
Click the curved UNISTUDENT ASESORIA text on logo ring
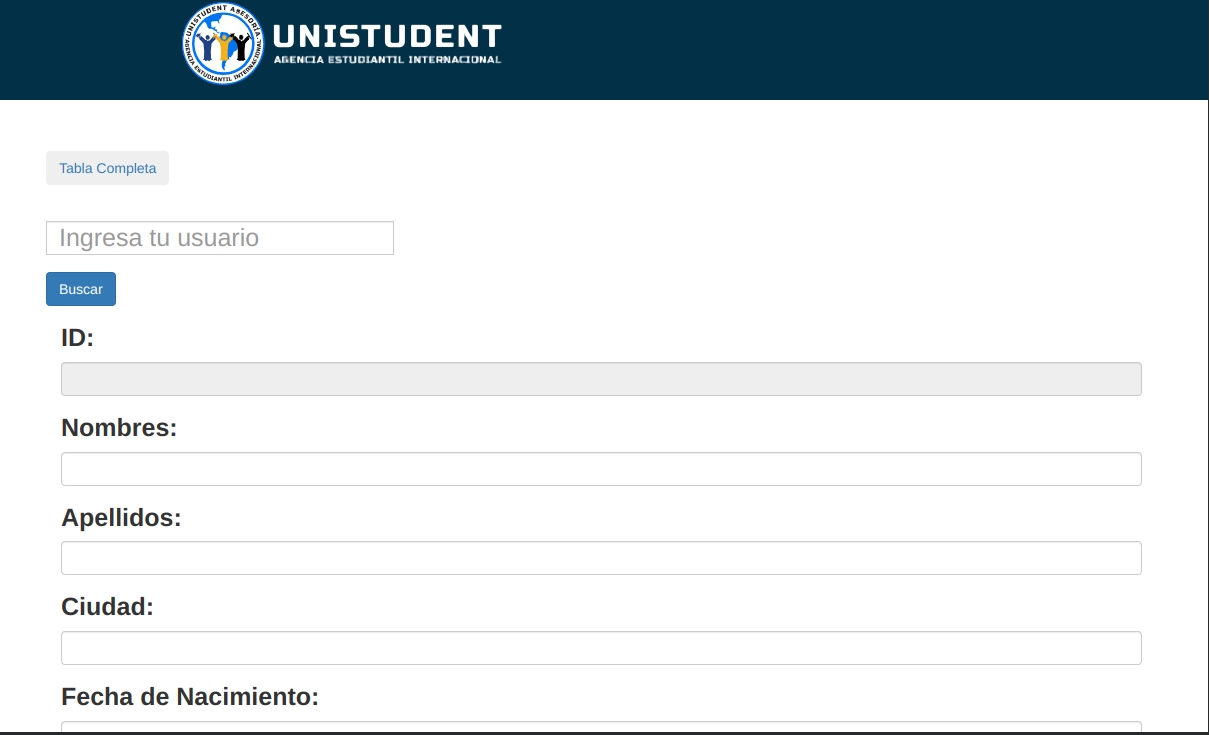[x=225, y=14]
